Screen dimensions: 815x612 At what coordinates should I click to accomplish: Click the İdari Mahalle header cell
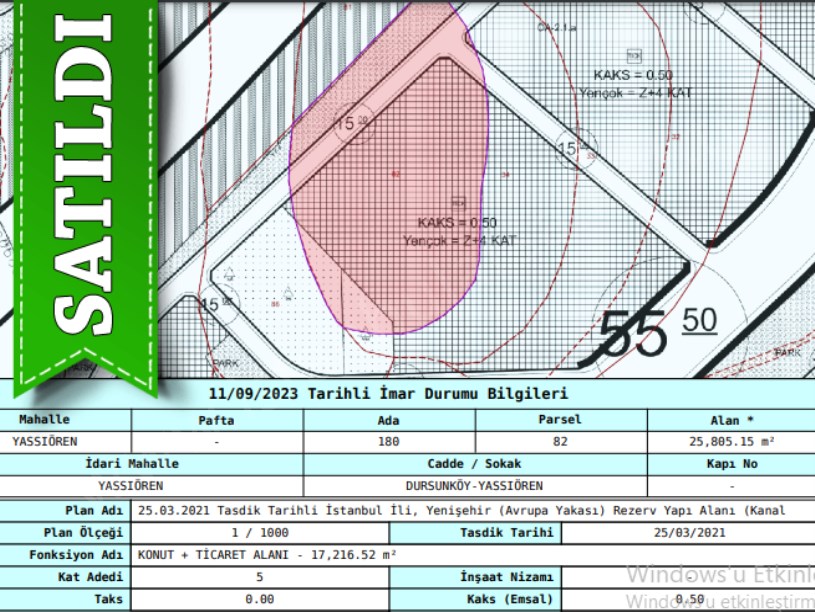131,464
